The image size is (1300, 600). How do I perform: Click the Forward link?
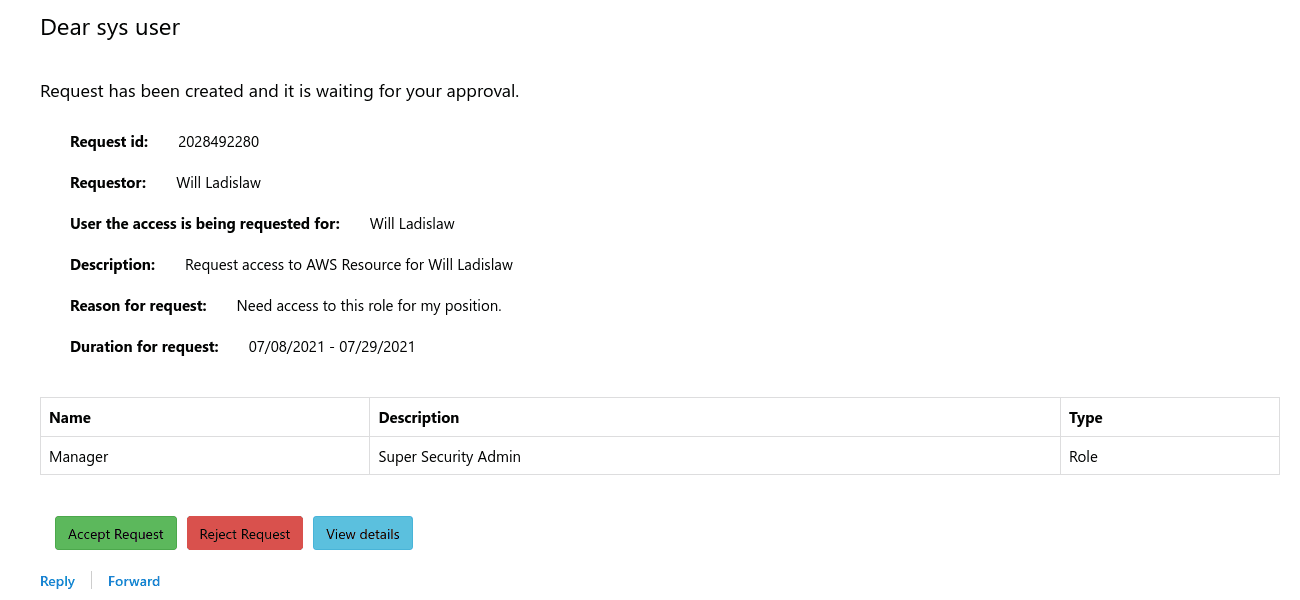click(134, 581)
